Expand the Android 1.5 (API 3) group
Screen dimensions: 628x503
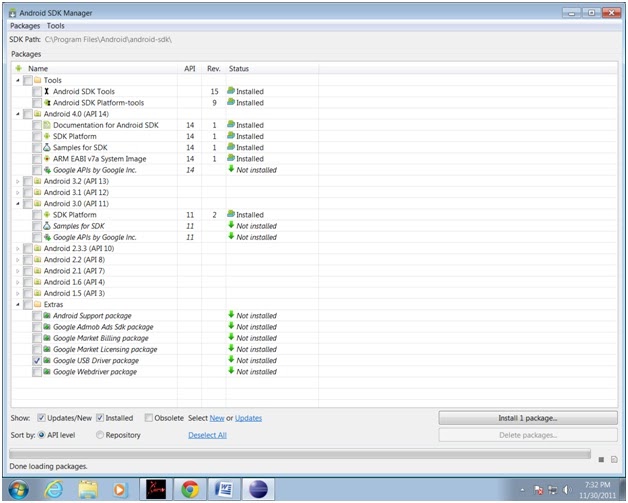[x=18, y=294]
